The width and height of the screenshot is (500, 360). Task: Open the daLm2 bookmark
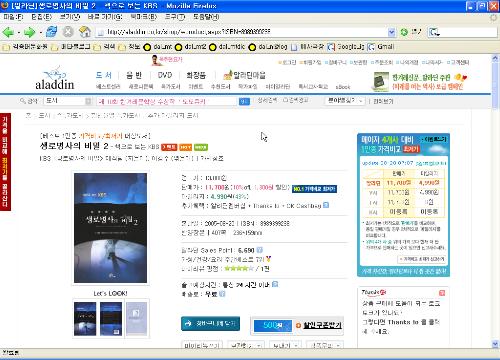(x=191, y=47)
